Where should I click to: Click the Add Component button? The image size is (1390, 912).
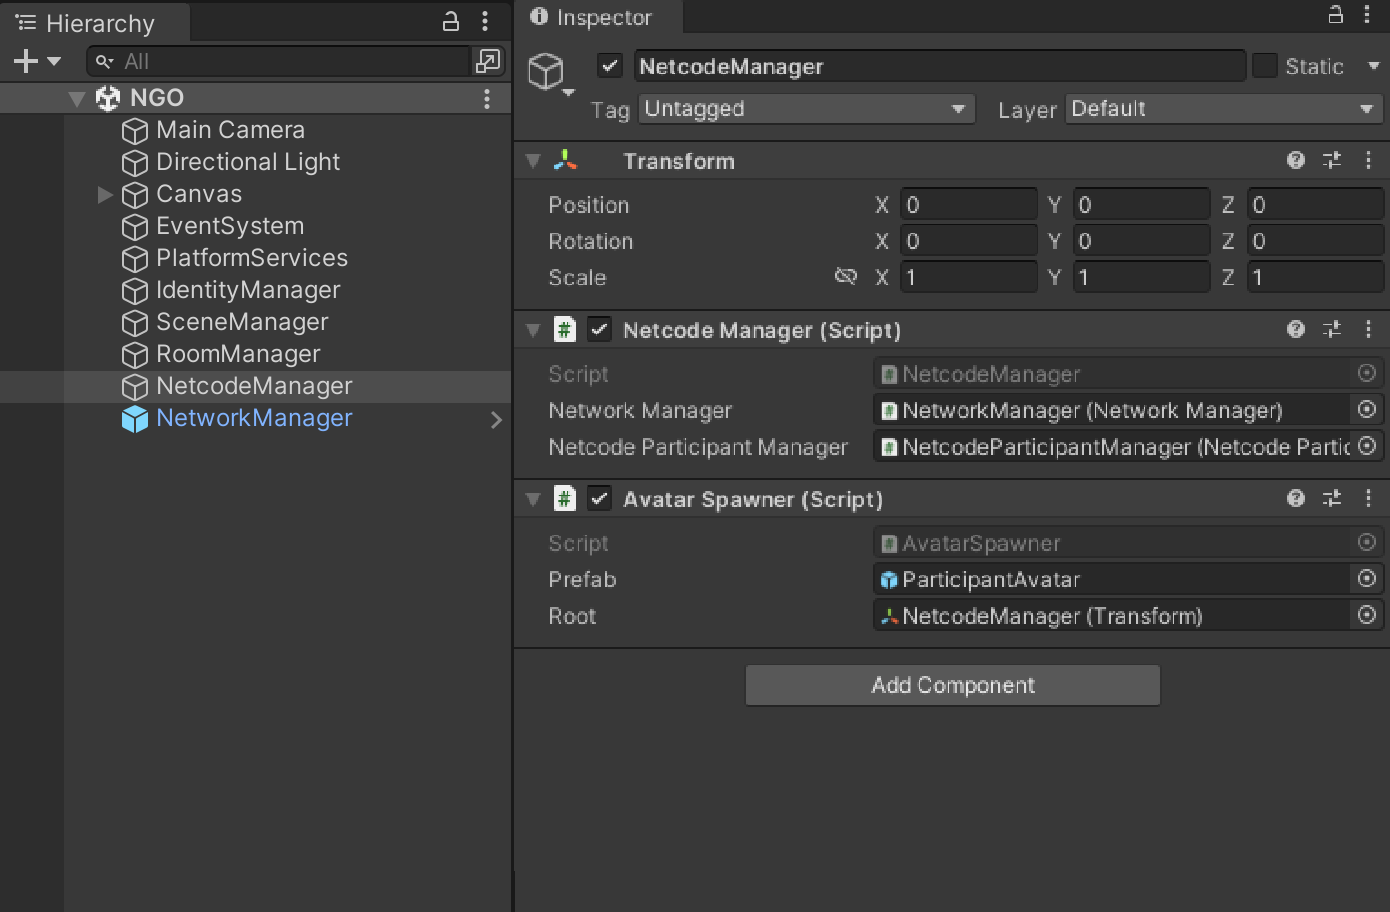[x=952, y=685]
